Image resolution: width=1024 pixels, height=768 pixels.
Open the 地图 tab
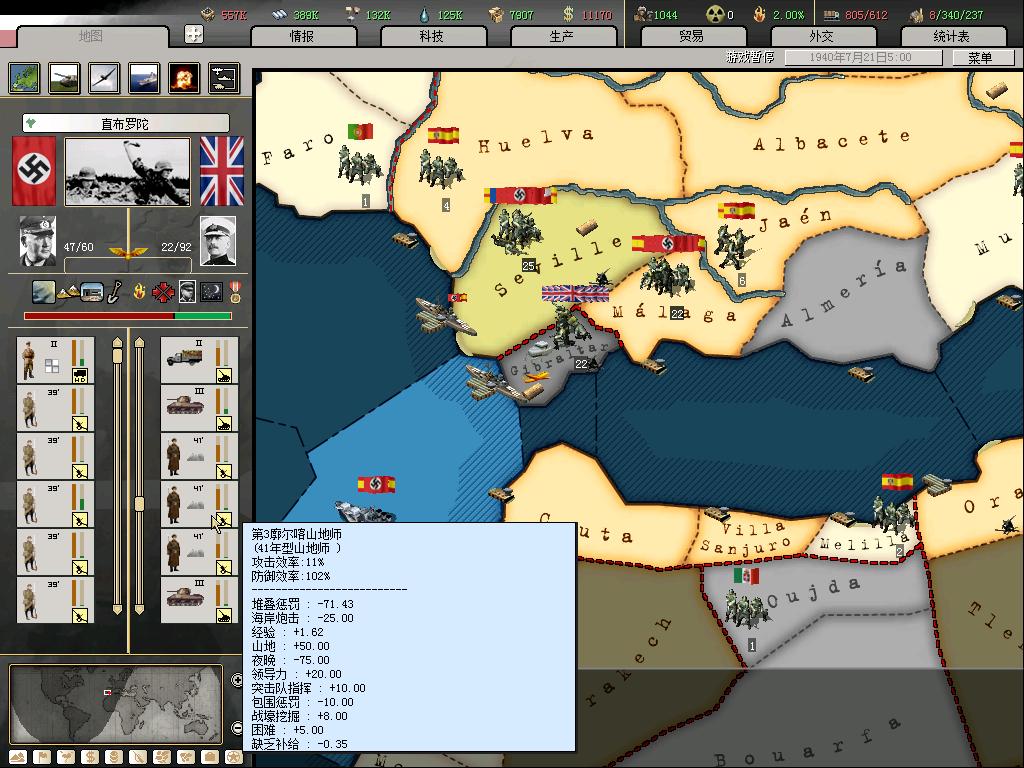pyautogui.click(x=91, y=36)
